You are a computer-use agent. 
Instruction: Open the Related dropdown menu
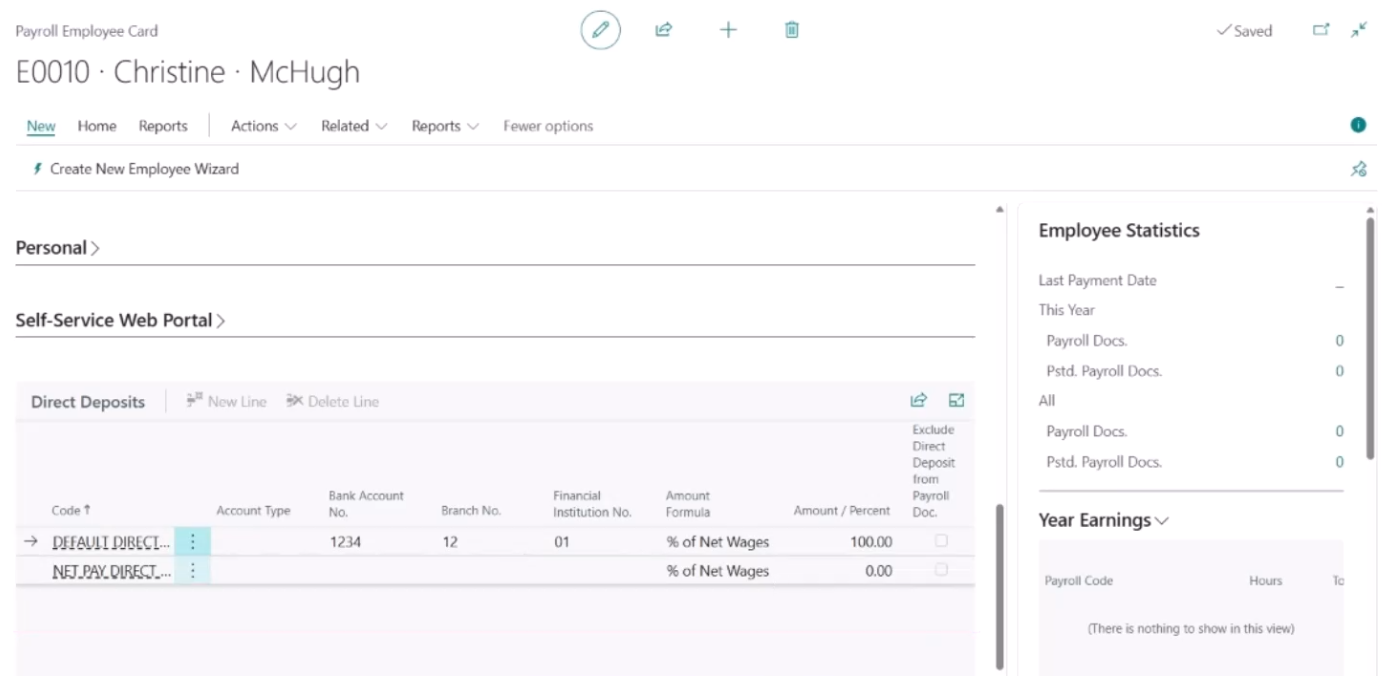coord(354,126)
